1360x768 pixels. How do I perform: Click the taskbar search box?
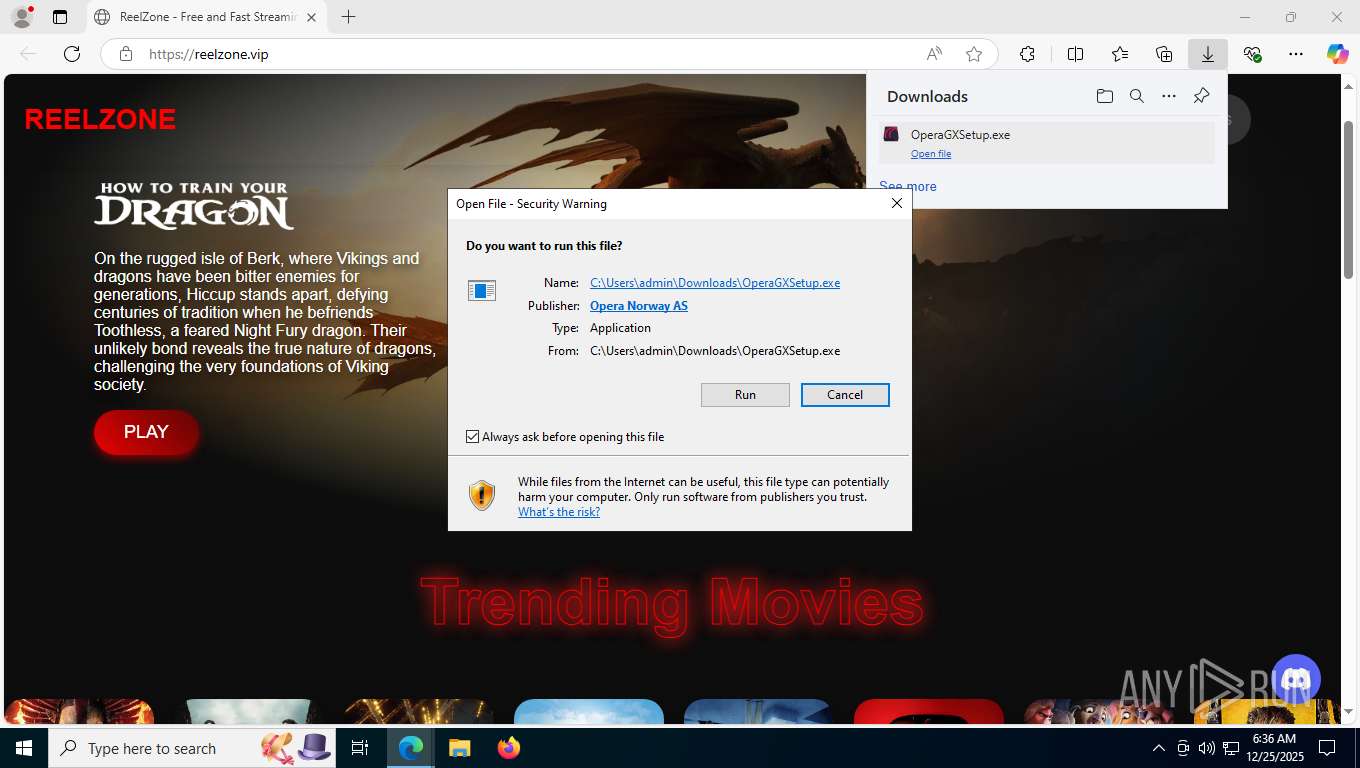pos(194,748)
